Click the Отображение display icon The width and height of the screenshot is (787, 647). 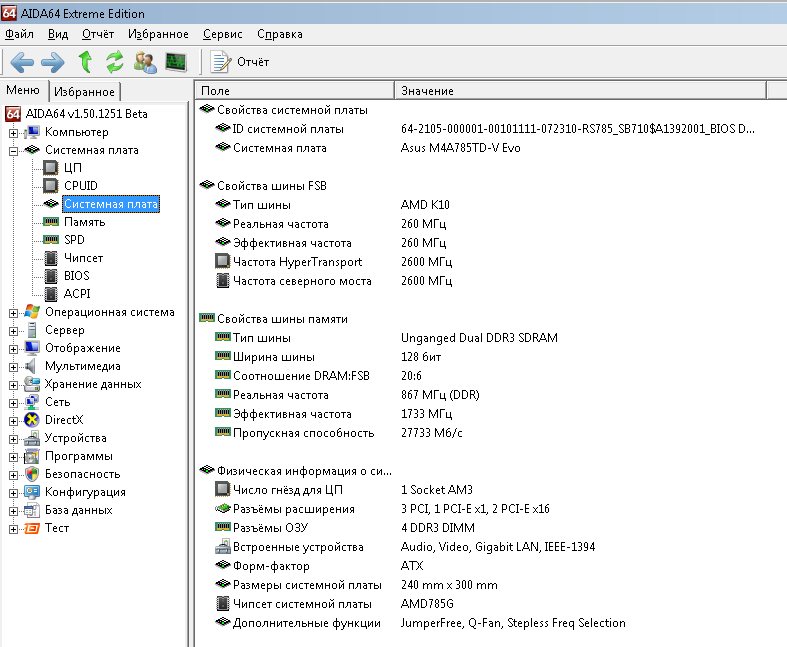click(32, 348)
